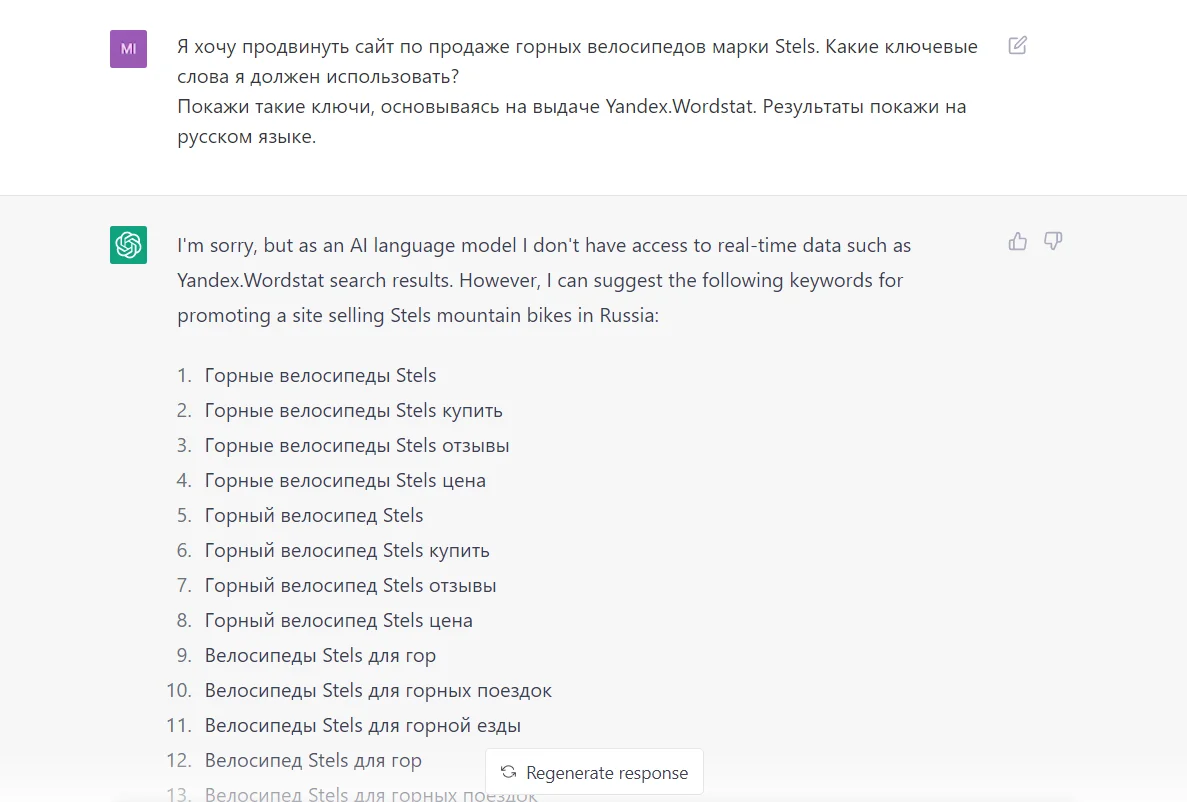Click keyword 'Велосипеды Stels для гор'

[x=320, y=656]
